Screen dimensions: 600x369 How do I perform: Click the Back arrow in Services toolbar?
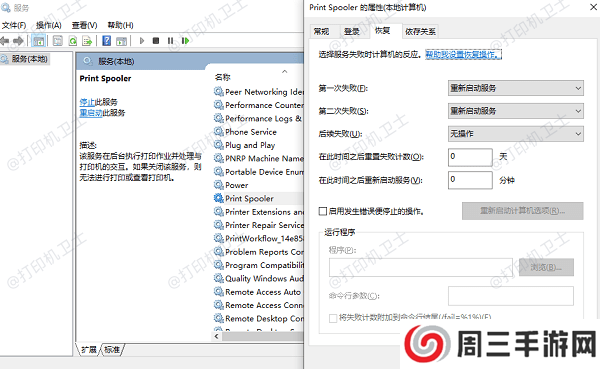5,41
